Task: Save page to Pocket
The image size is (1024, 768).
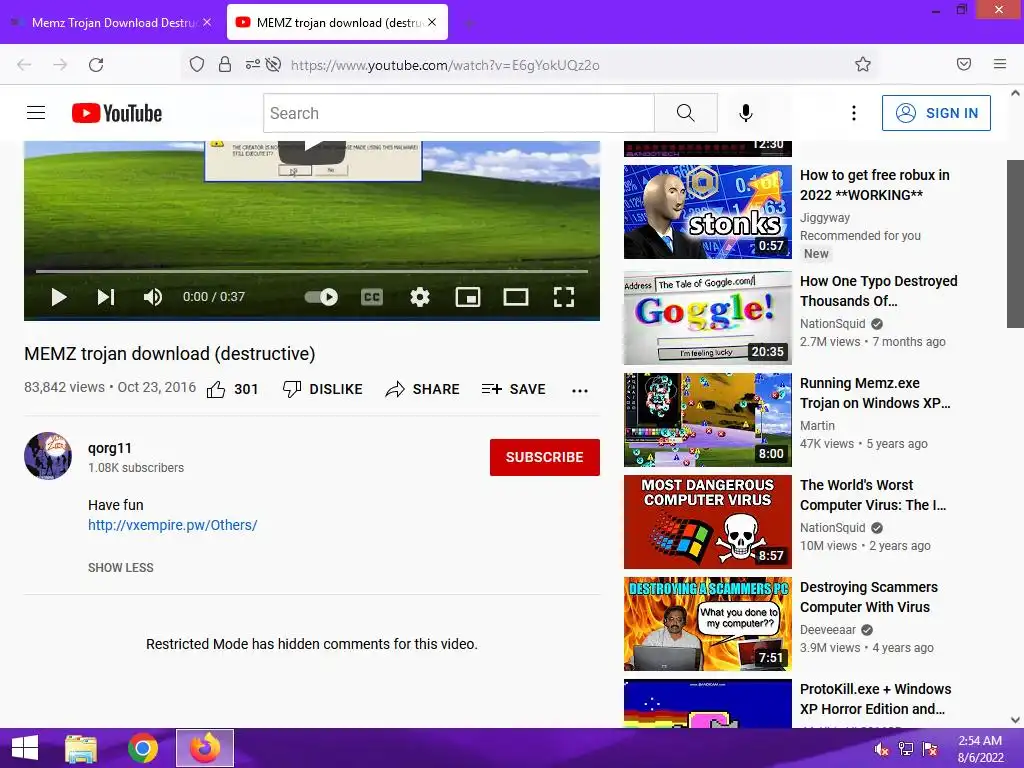Action: 964,64
